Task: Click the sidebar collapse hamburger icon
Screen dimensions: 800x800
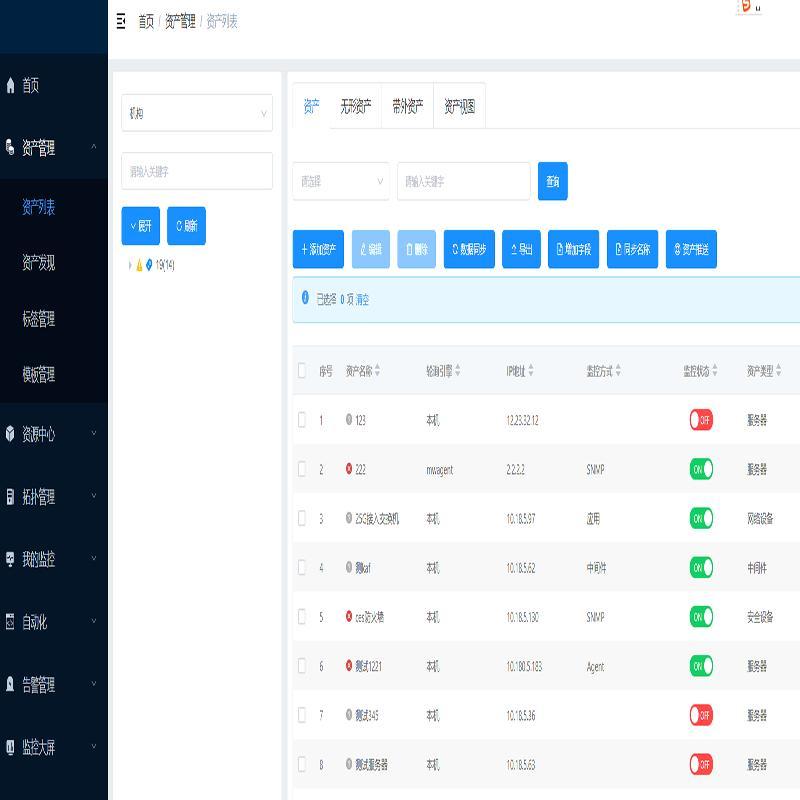Action: pos(121,21)
